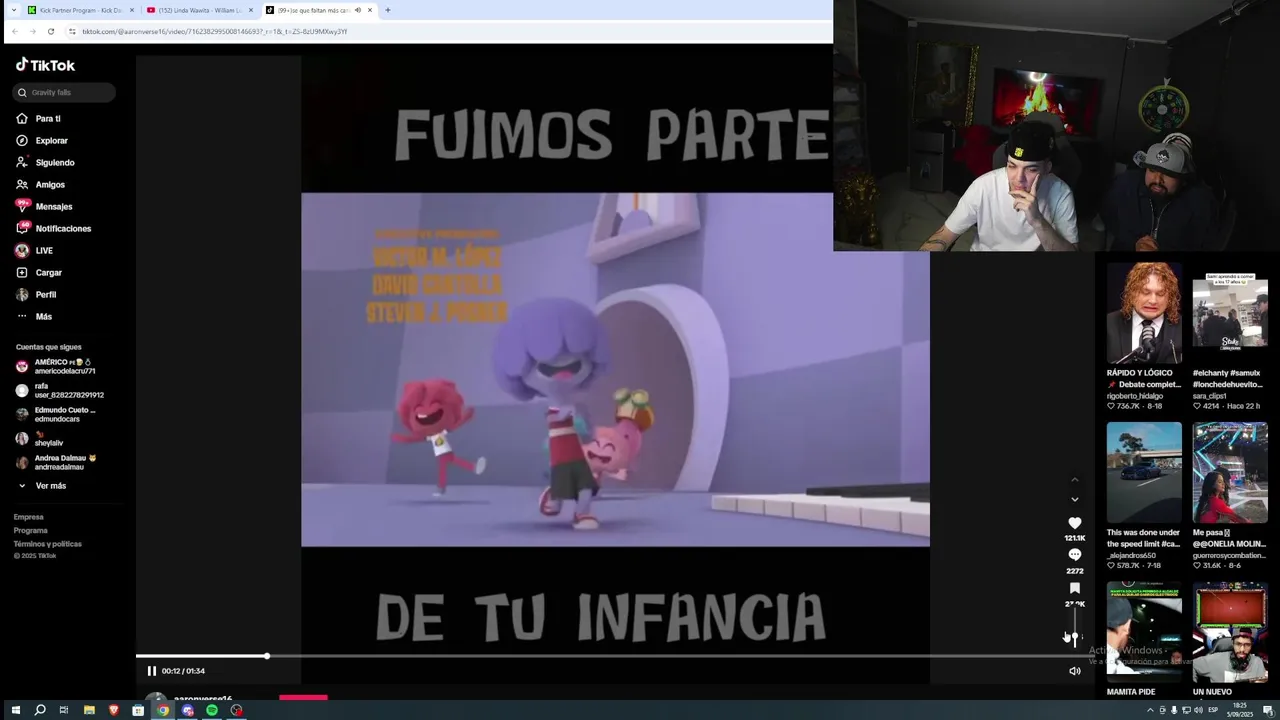Screen dimensions: 1280x720
Task: Close the TikTok browser tab
Action: (x=370, y=10)
